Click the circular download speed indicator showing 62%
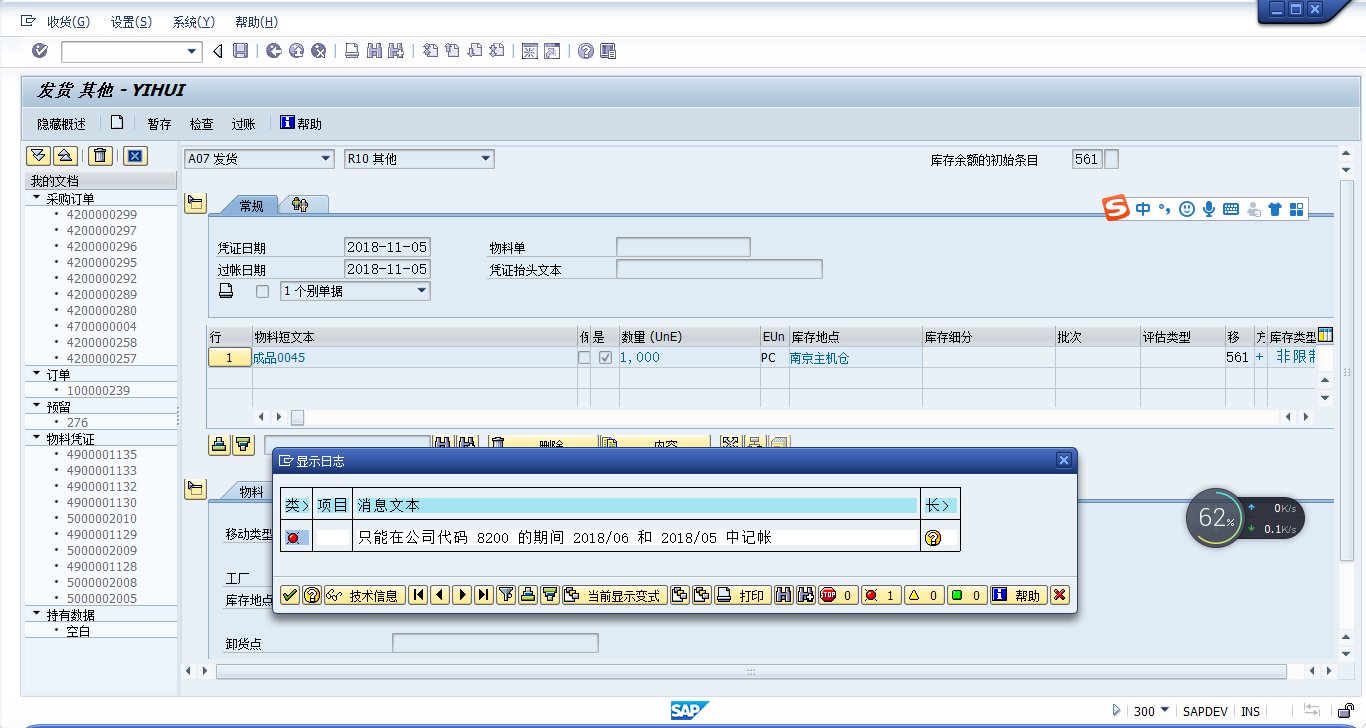The image size is (1366, 728). click(x=1214, y=518)
